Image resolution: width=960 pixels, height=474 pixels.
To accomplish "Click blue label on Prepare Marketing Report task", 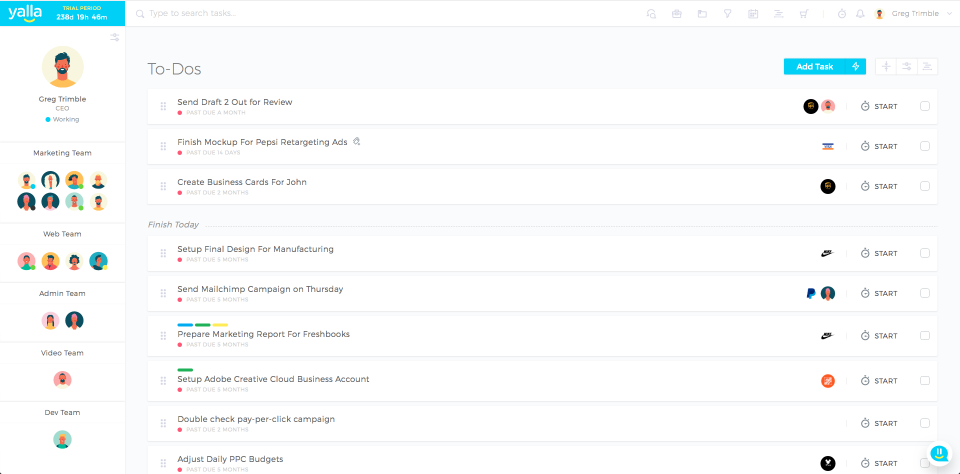I will pos(185,324).
